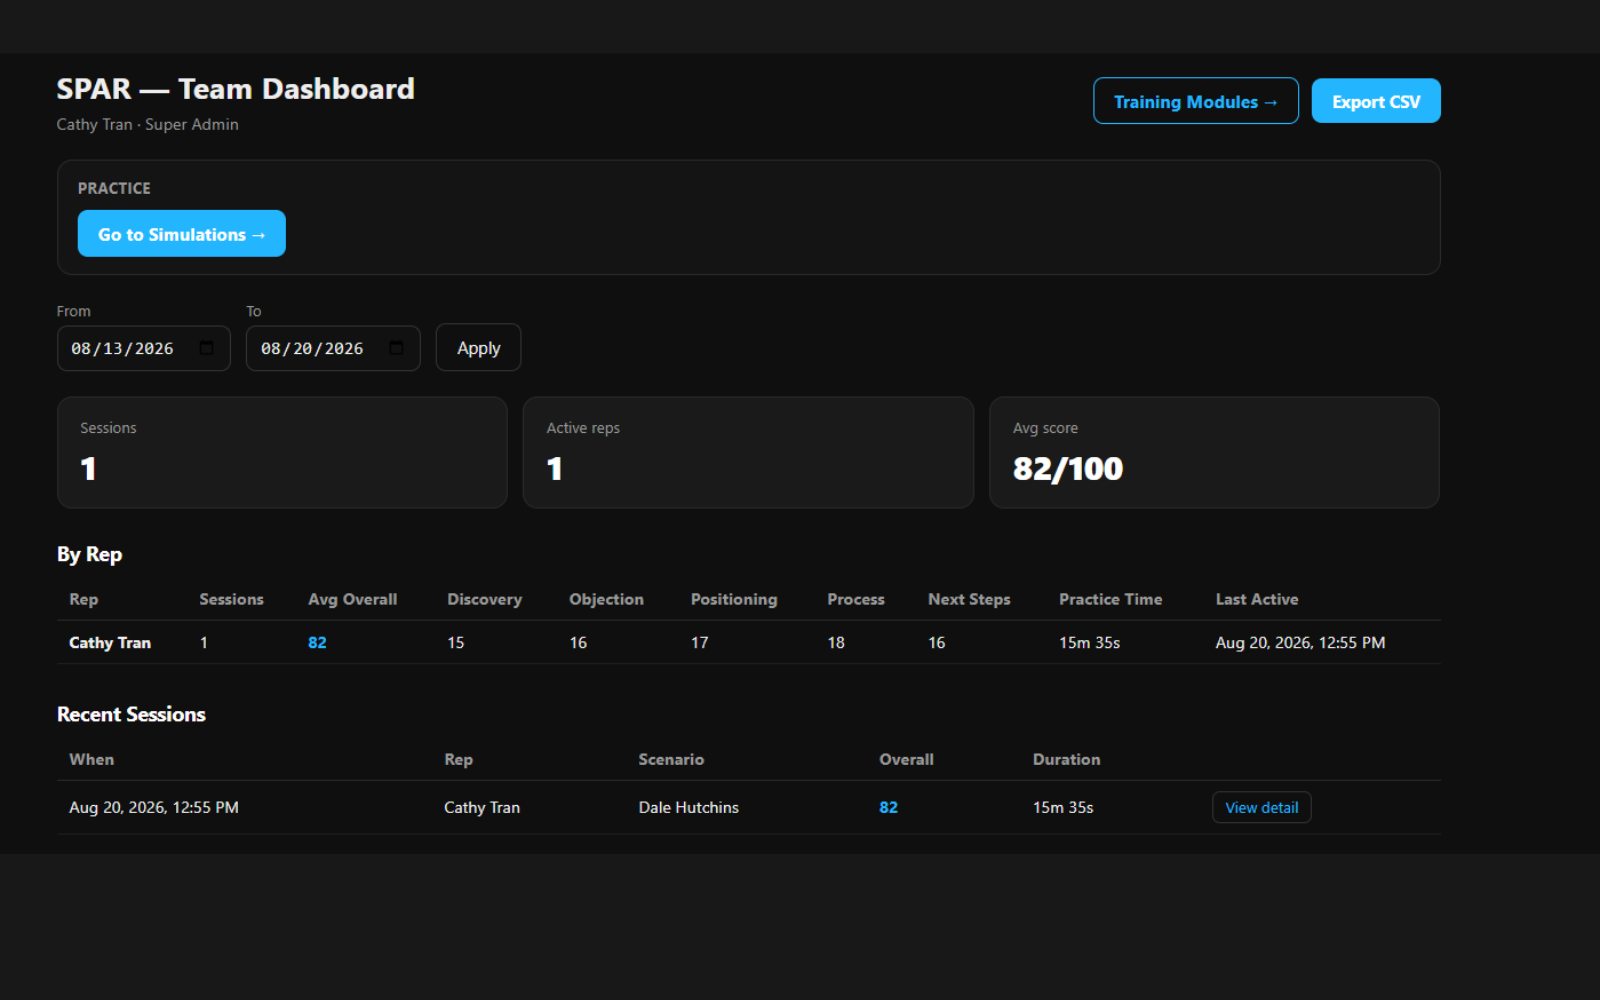Edit the From date field 08/13/2026

pos(143,348)
